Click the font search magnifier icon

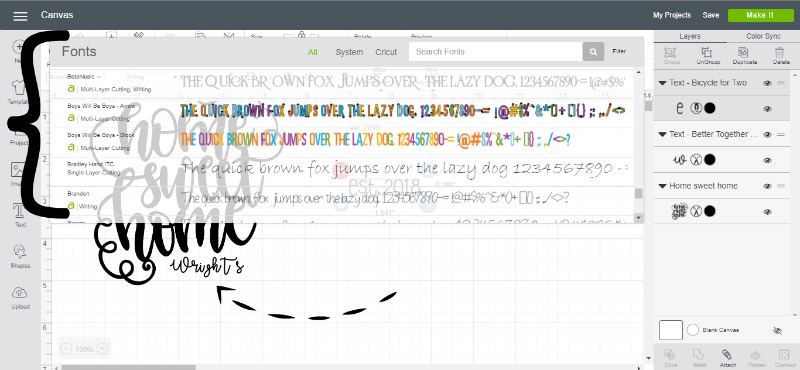593,52
